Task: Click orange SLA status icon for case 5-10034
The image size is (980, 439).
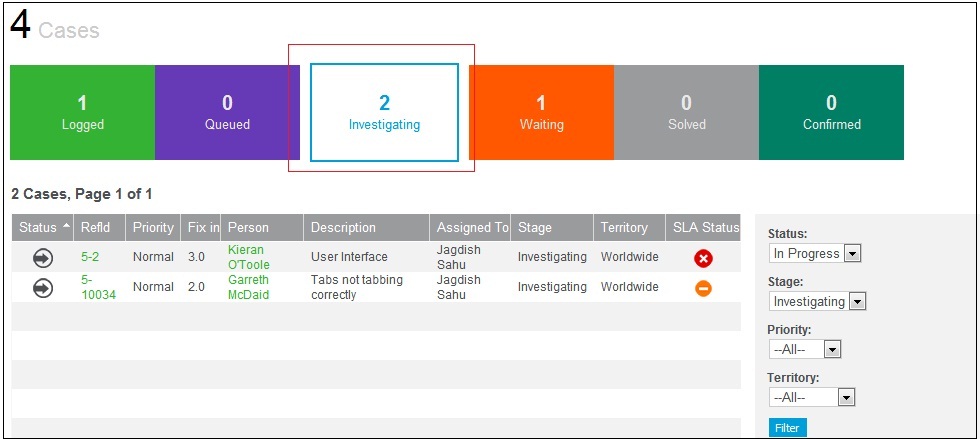Action: click(703, 288)
